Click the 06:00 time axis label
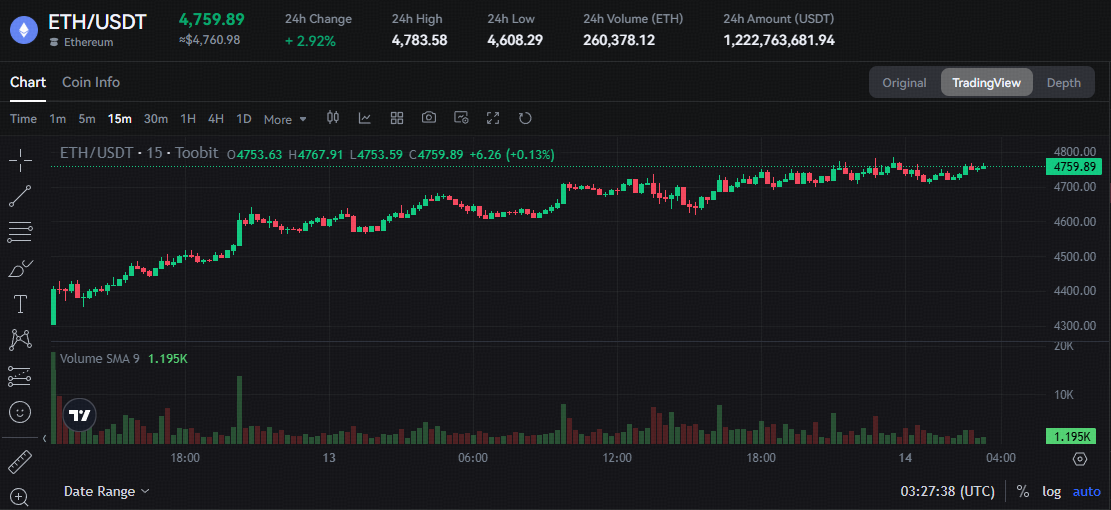1111x510 pixels. click(473, 458)
